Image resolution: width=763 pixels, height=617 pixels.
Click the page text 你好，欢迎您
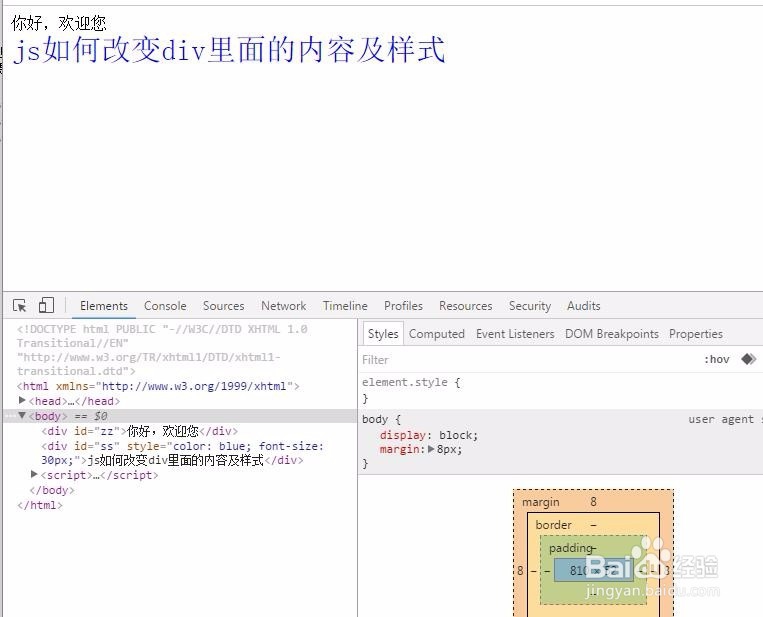(58, 22)
